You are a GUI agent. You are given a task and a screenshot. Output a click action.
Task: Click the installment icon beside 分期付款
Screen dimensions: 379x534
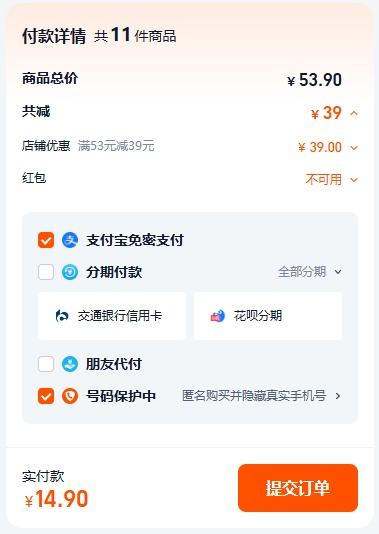(70, 272)
